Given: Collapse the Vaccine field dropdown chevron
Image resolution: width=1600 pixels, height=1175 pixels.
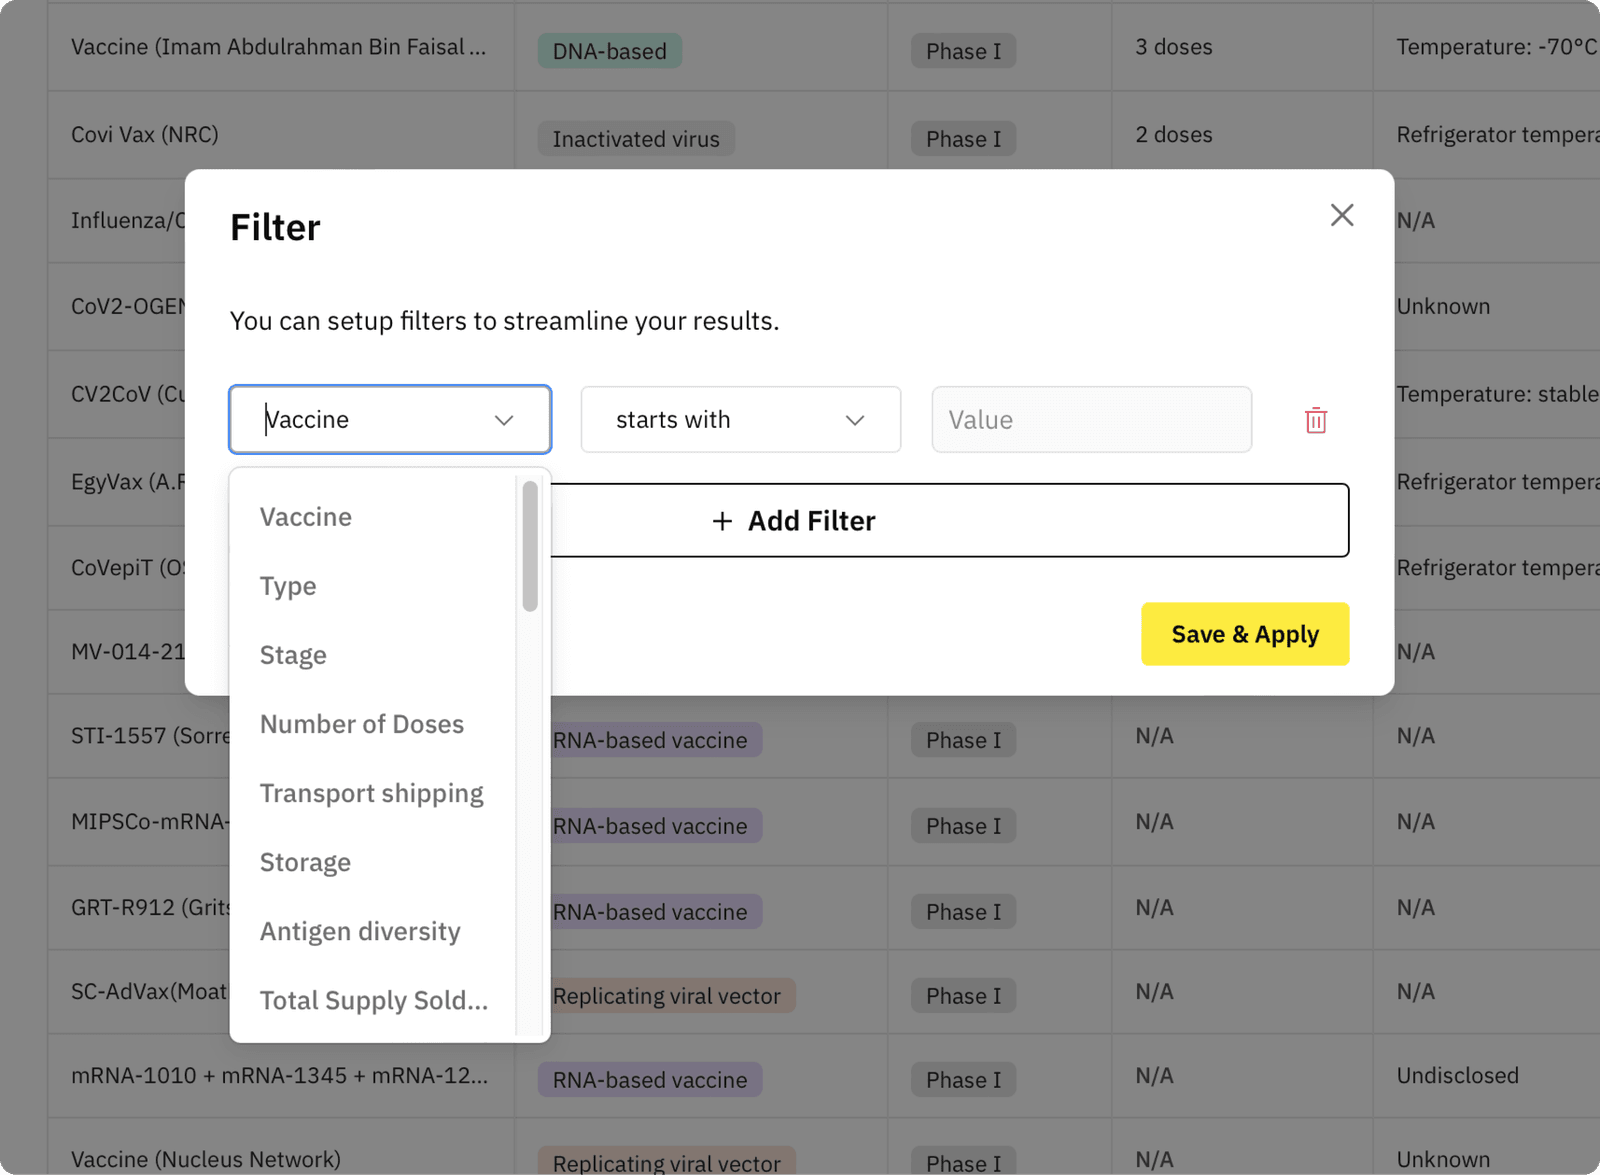Looking at the screenshot, I should (x=504, y=420).
